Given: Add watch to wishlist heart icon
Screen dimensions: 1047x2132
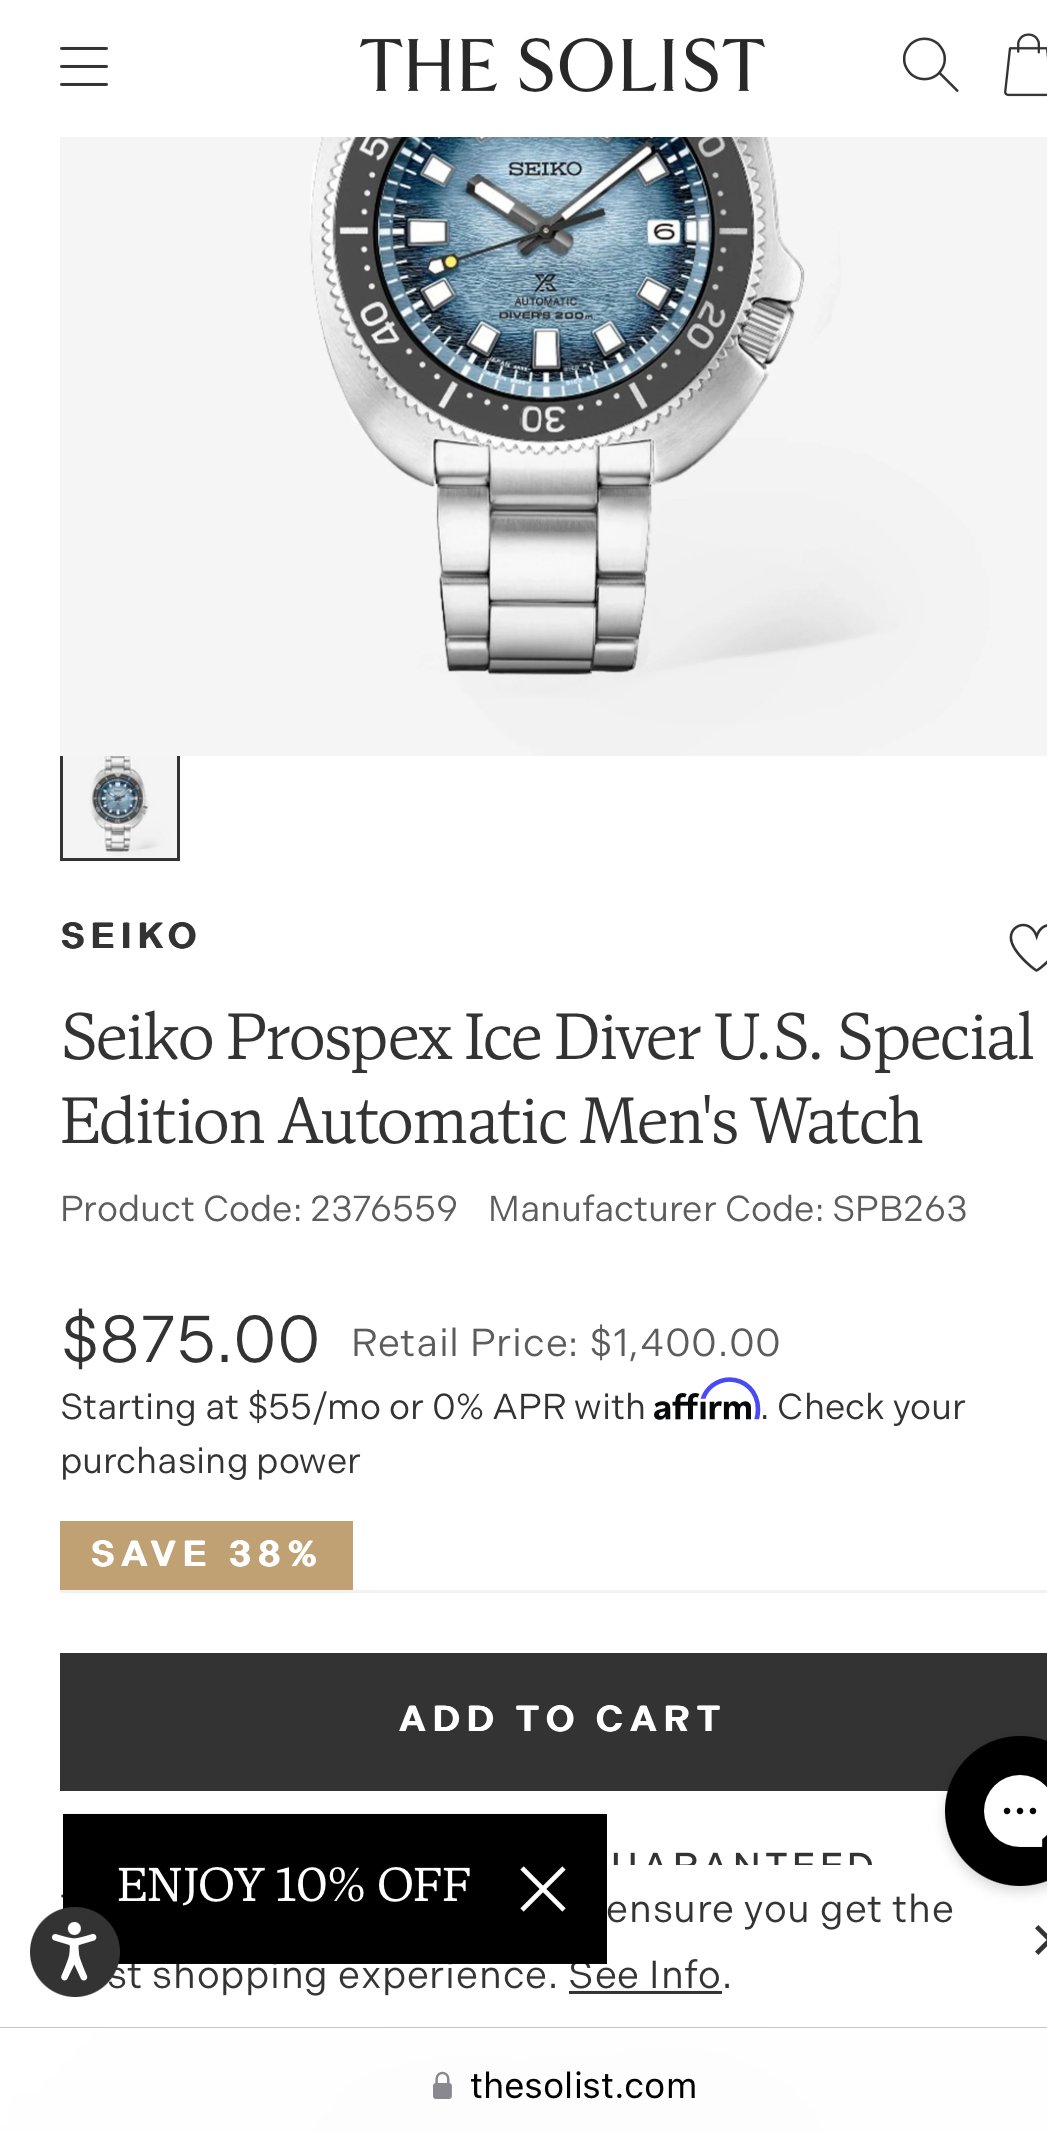Looking at the screenshot, I should (1028, 947).
